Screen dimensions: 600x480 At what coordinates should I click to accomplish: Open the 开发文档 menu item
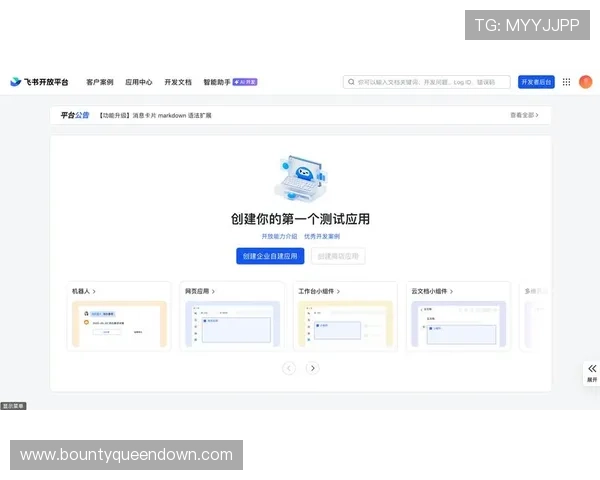[x=178, y=82]
